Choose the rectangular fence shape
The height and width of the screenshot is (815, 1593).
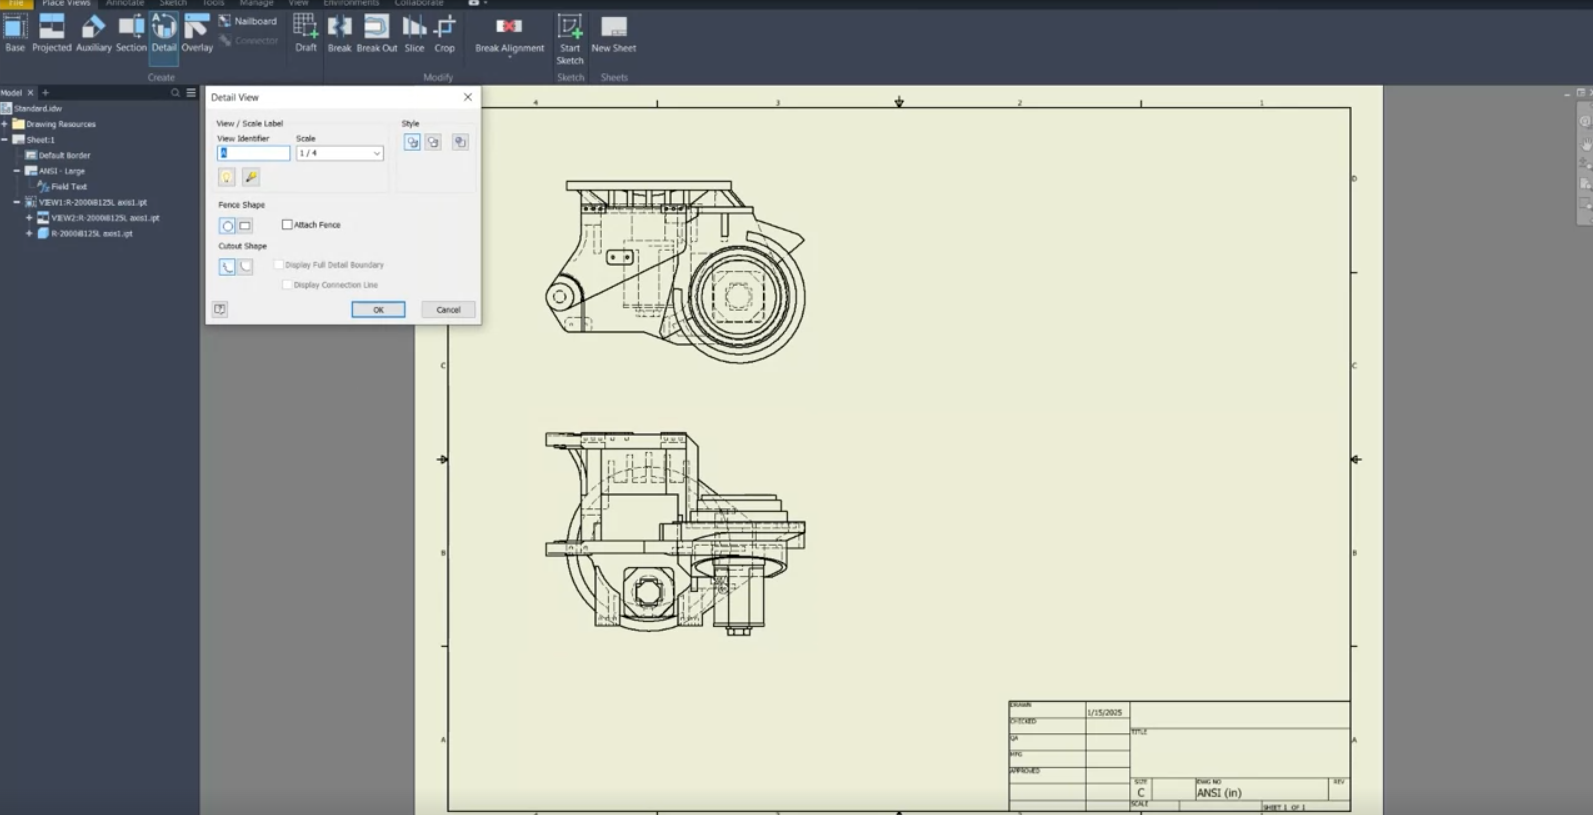coord(245,226)
